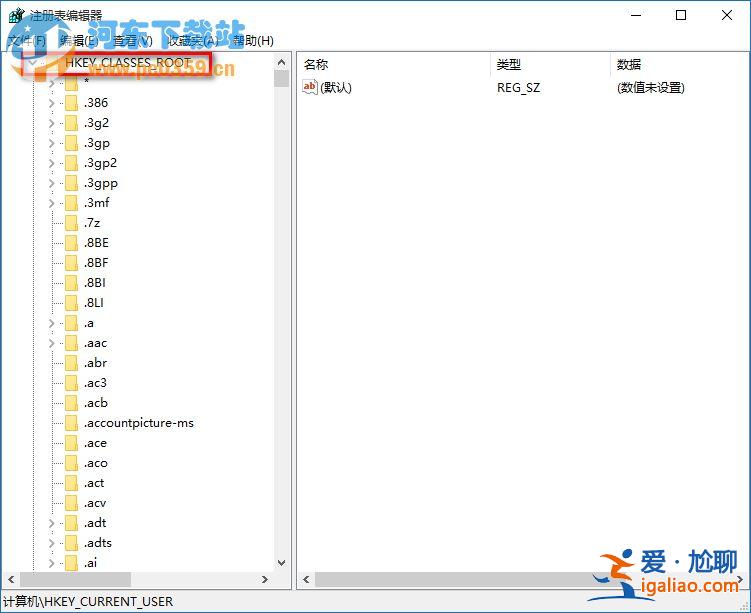Click the .3mf folder icon
The width and height of the screenshot is (751, 613).
pyautogui.click(x=71, y=203)
